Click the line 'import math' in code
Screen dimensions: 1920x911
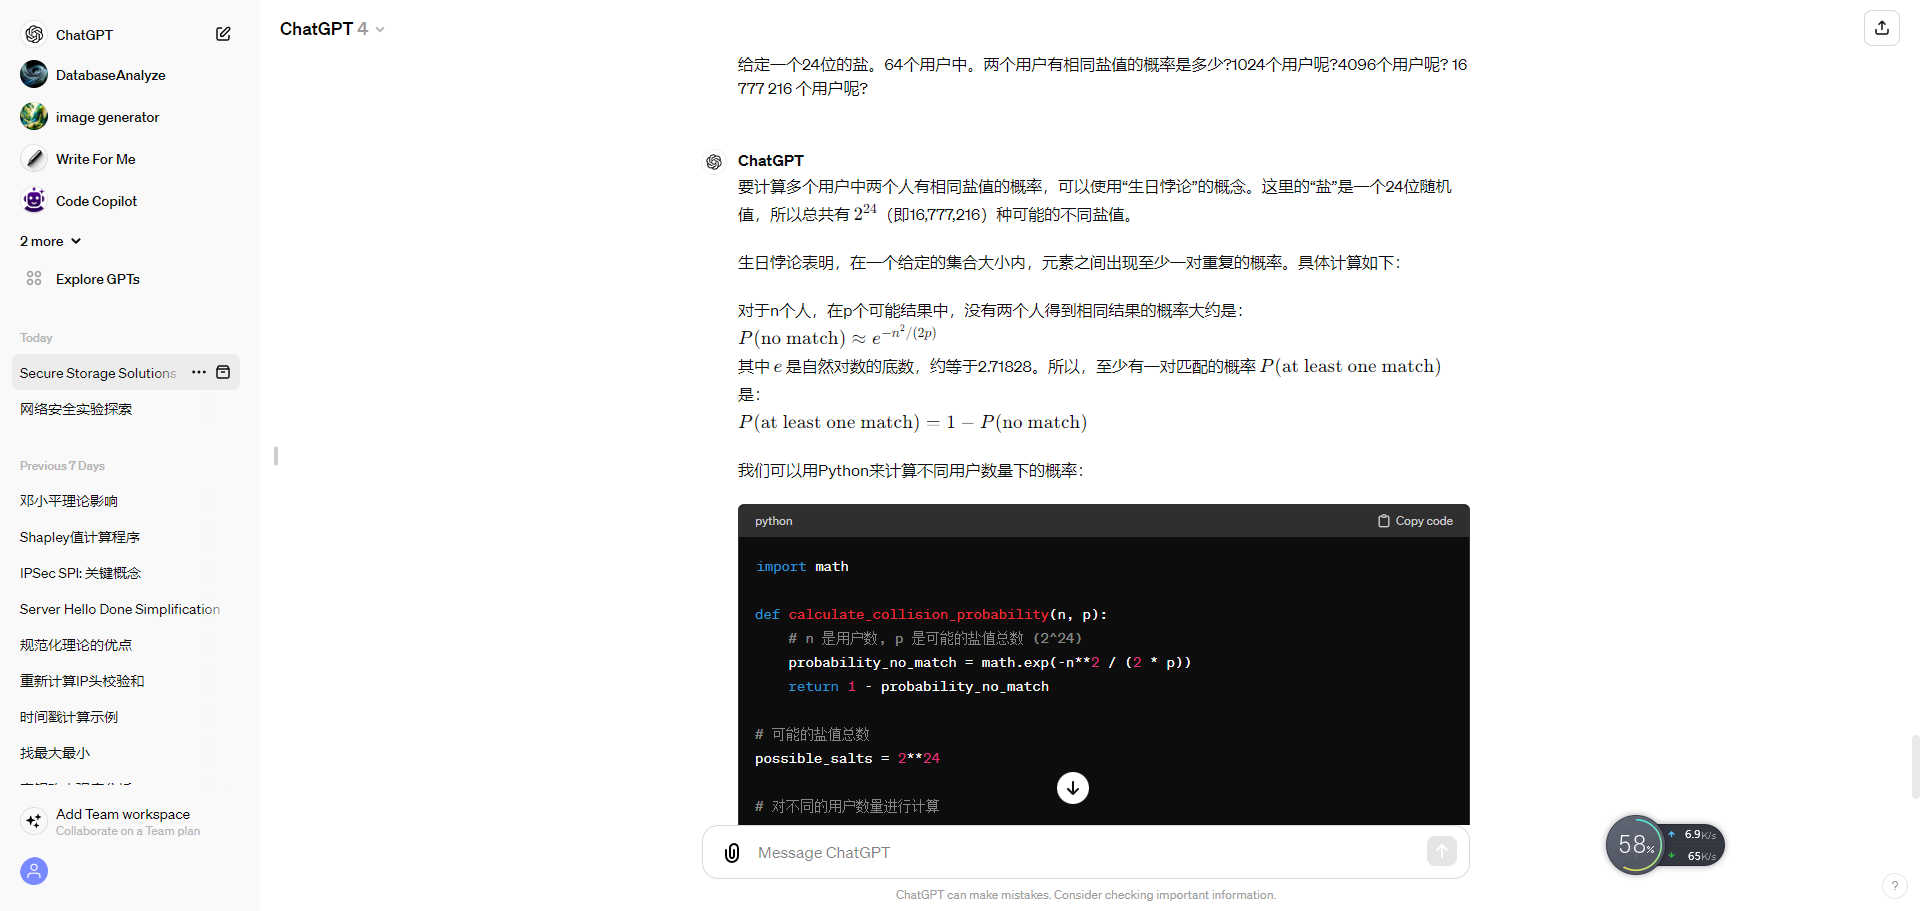tap(802, 567)
